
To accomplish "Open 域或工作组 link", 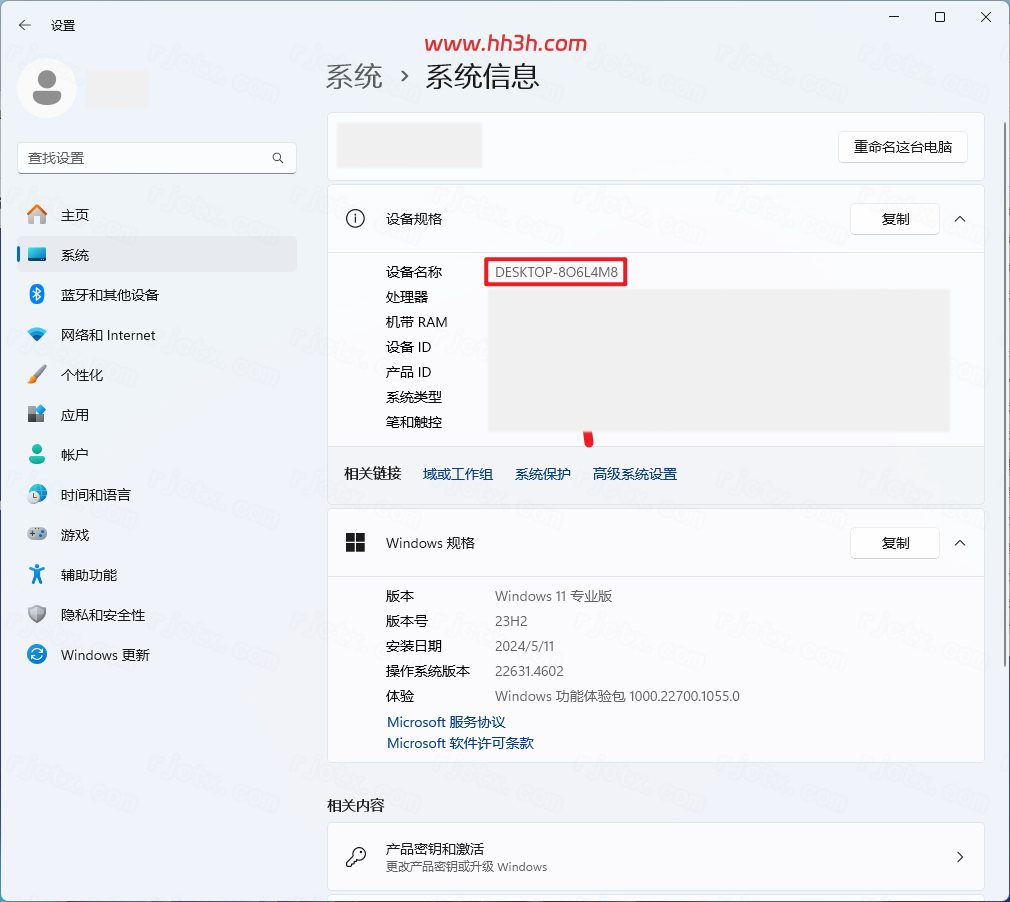I will 458,474.
